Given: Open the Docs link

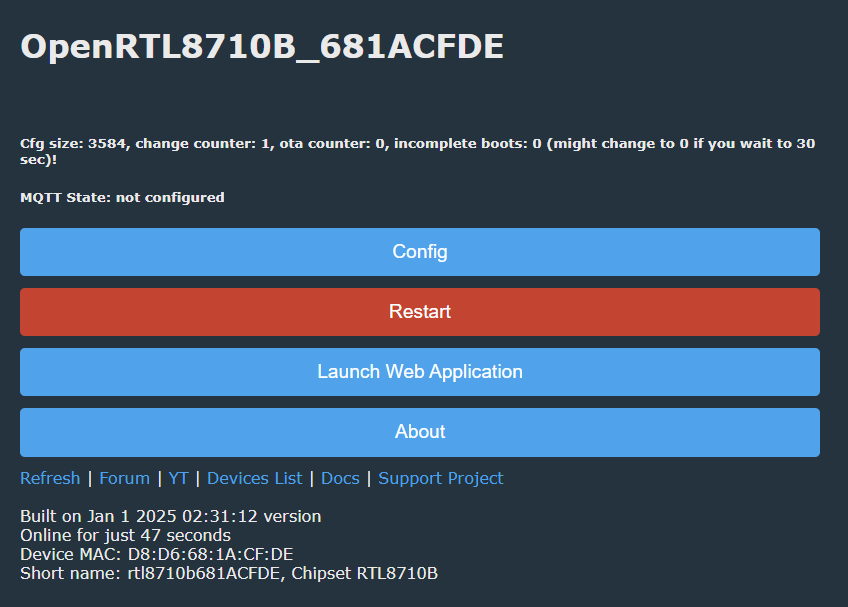Looking at the screenshot, I should [x=340, y=478].
